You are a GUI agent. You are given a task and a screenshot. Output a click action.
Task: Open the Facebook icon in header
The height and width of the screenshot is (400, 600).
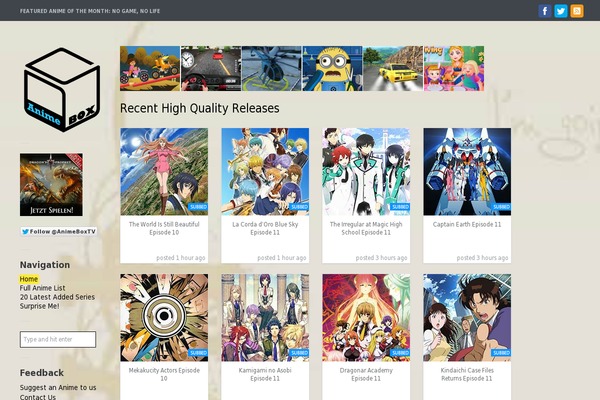tap(545, 11)
